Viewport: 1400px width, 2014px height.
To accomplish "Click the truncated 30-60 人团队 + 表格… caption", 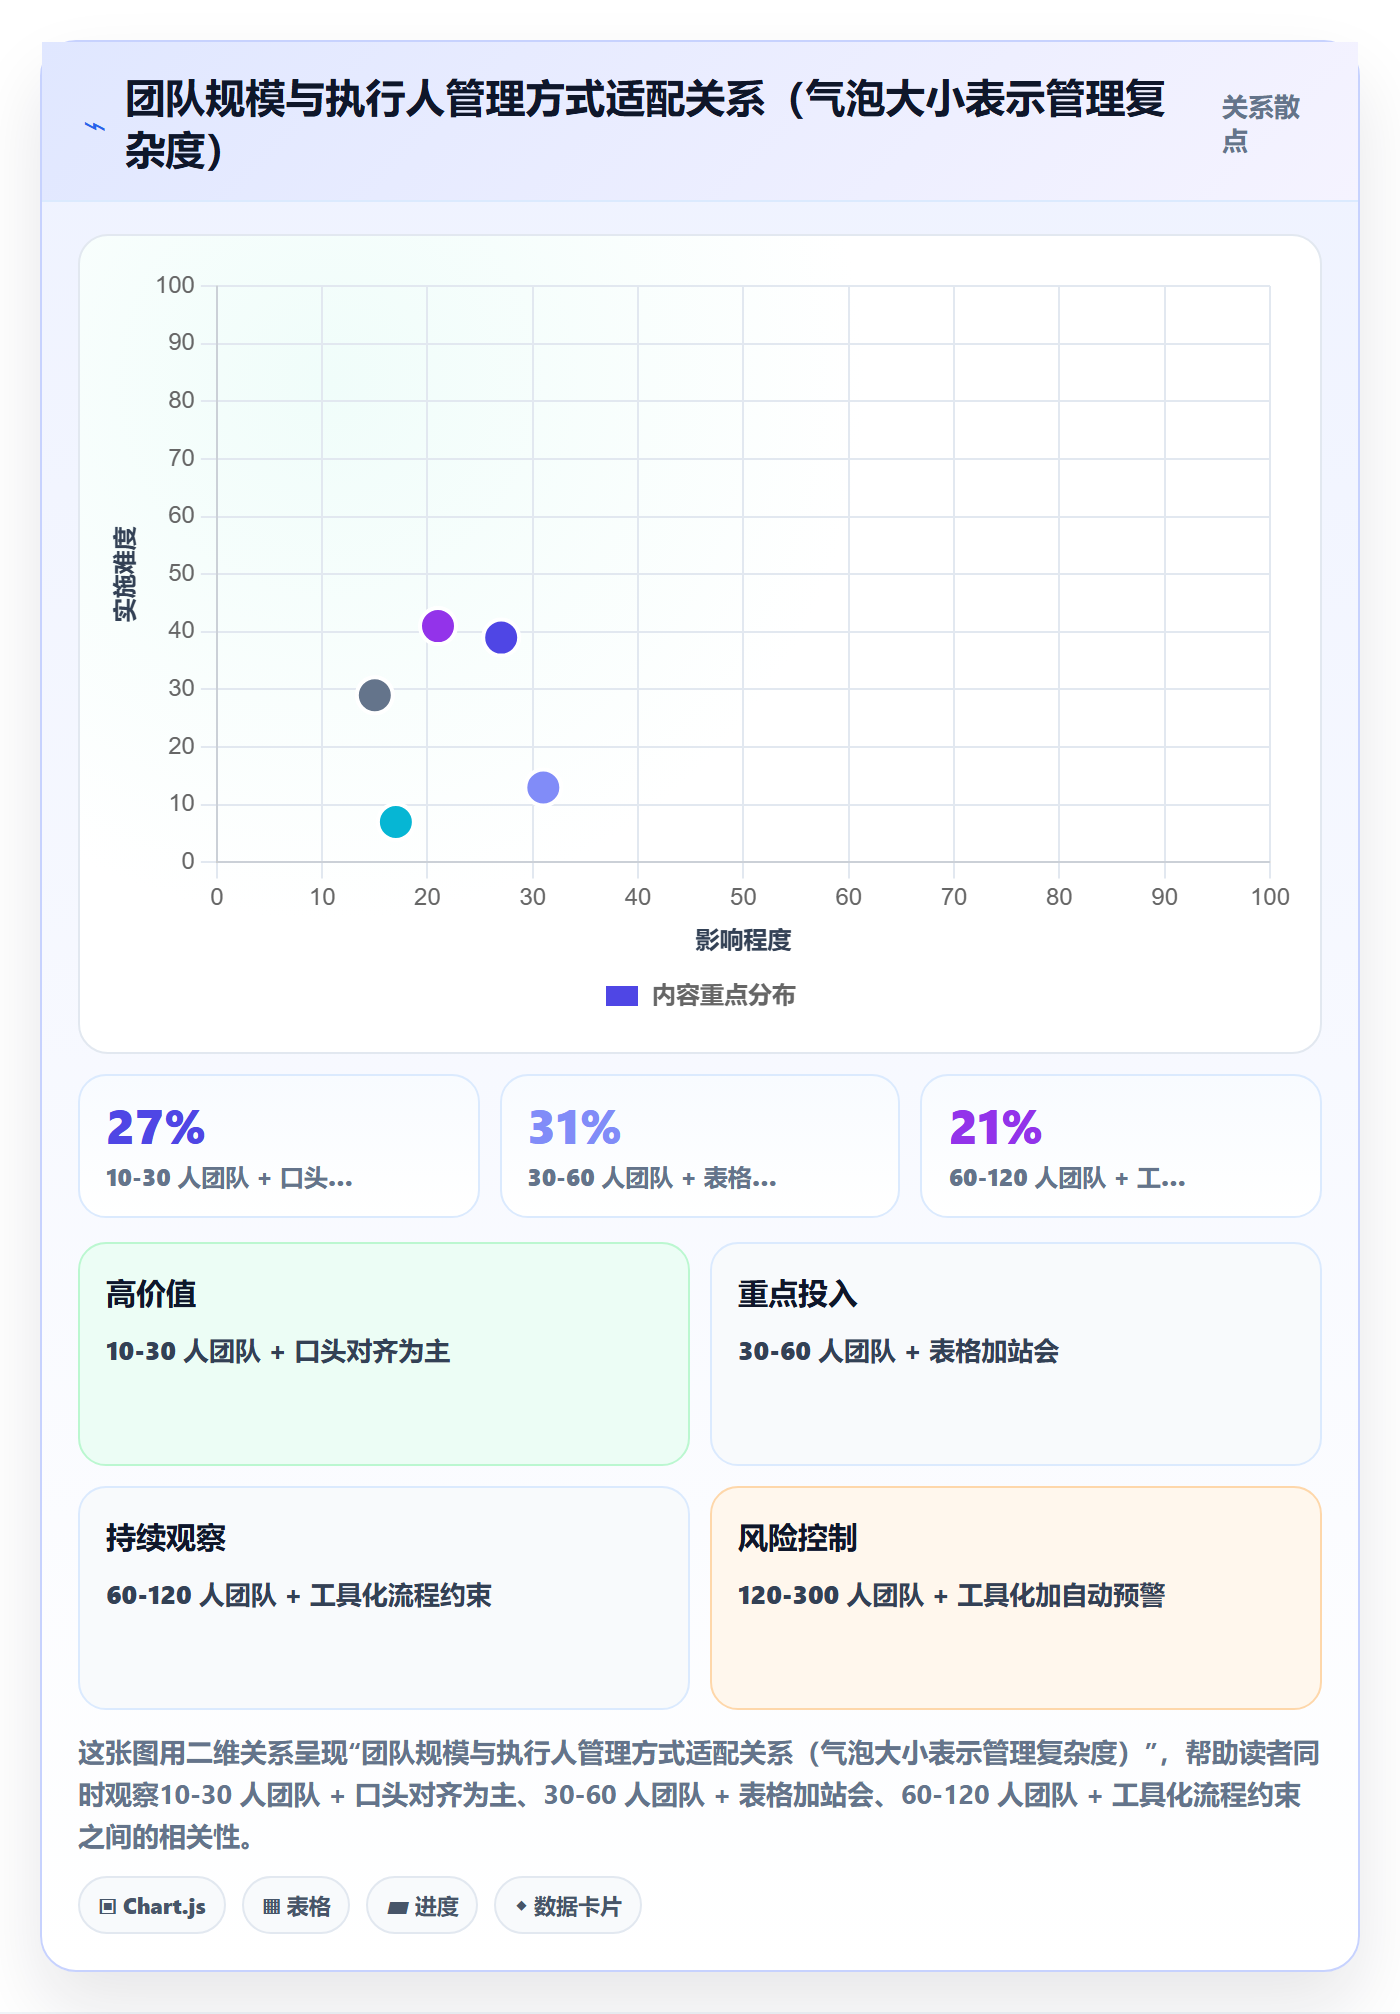I will [x=652, y=1179].
